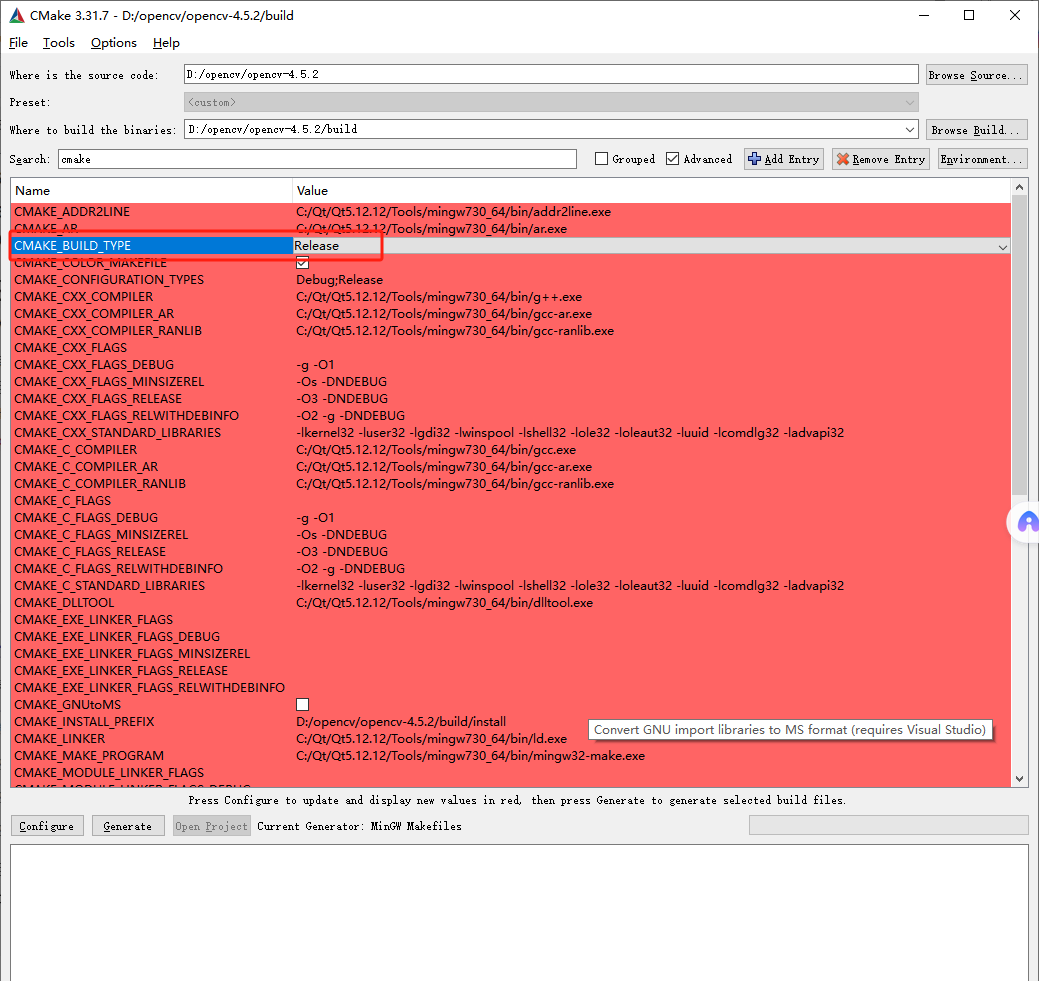Click the Environment button
Screen dimensions: 1039x981
pos(983,159)
